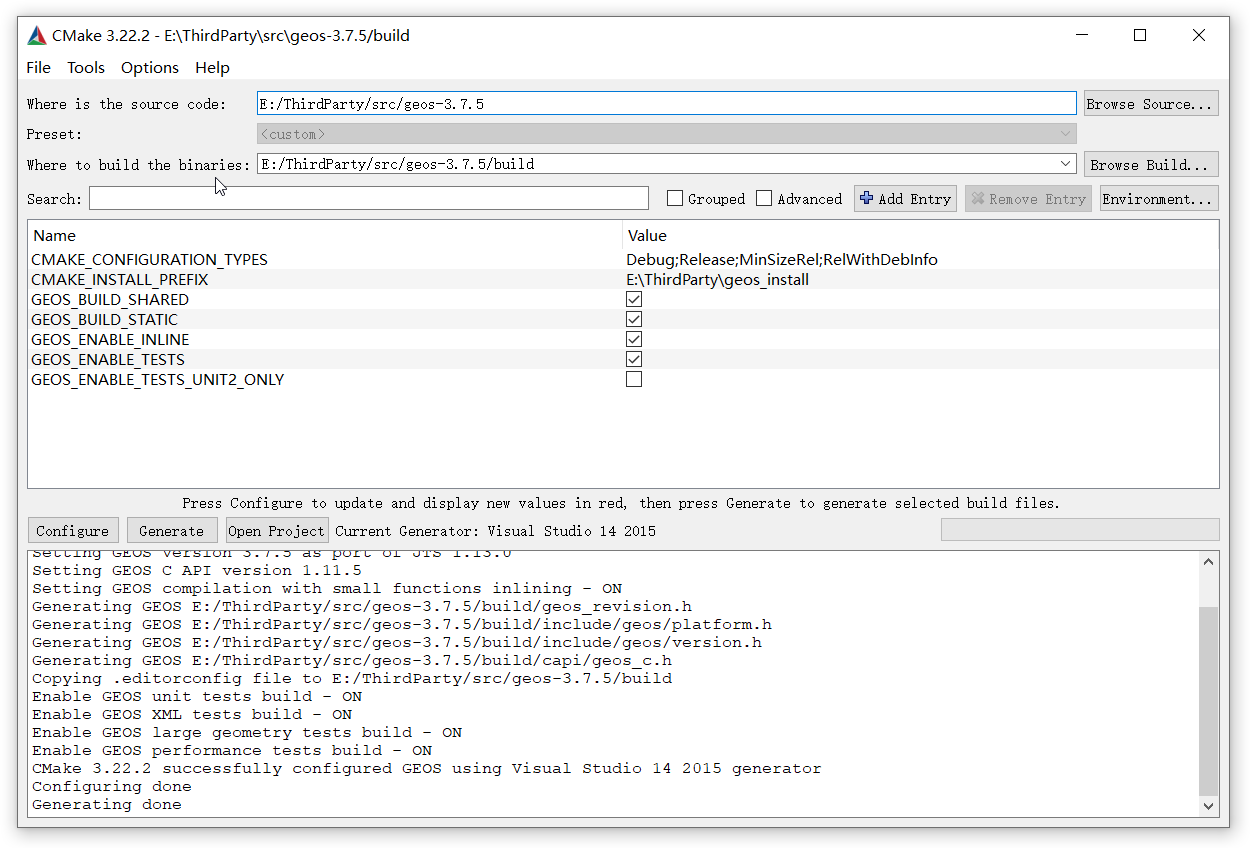This screenshot has height=848, width=1250.
Task: Click 'Enable GEOS XML tests build' log line
Action: 192,714
